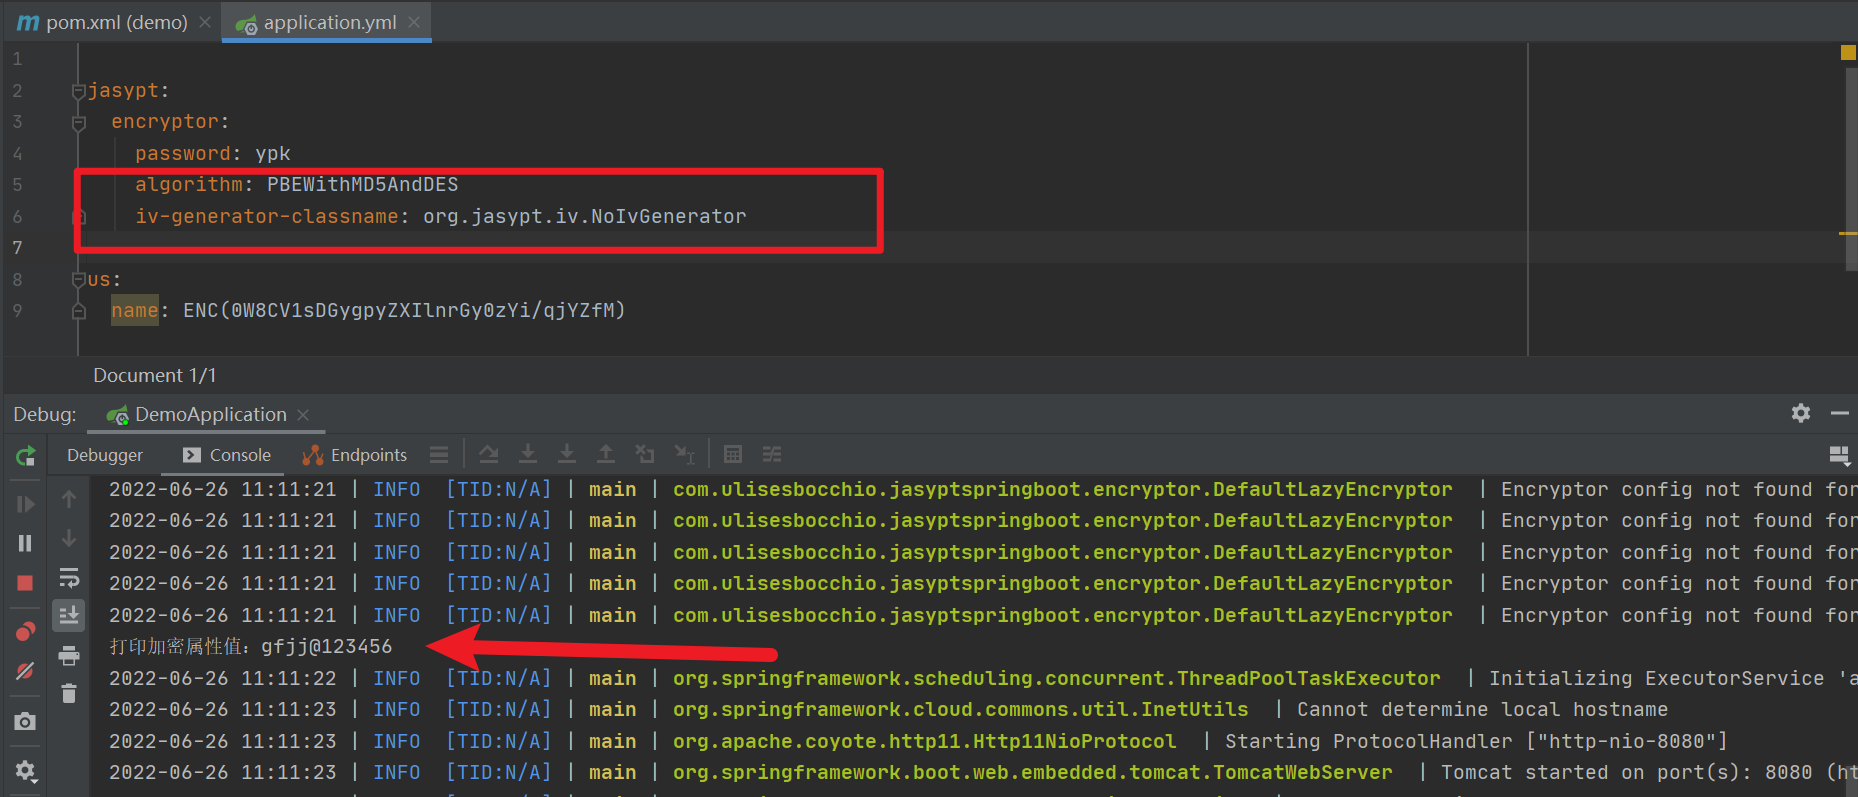Rerun DemoApplication with the green rerun icon
1858x797 pixels.
point(25,456)
